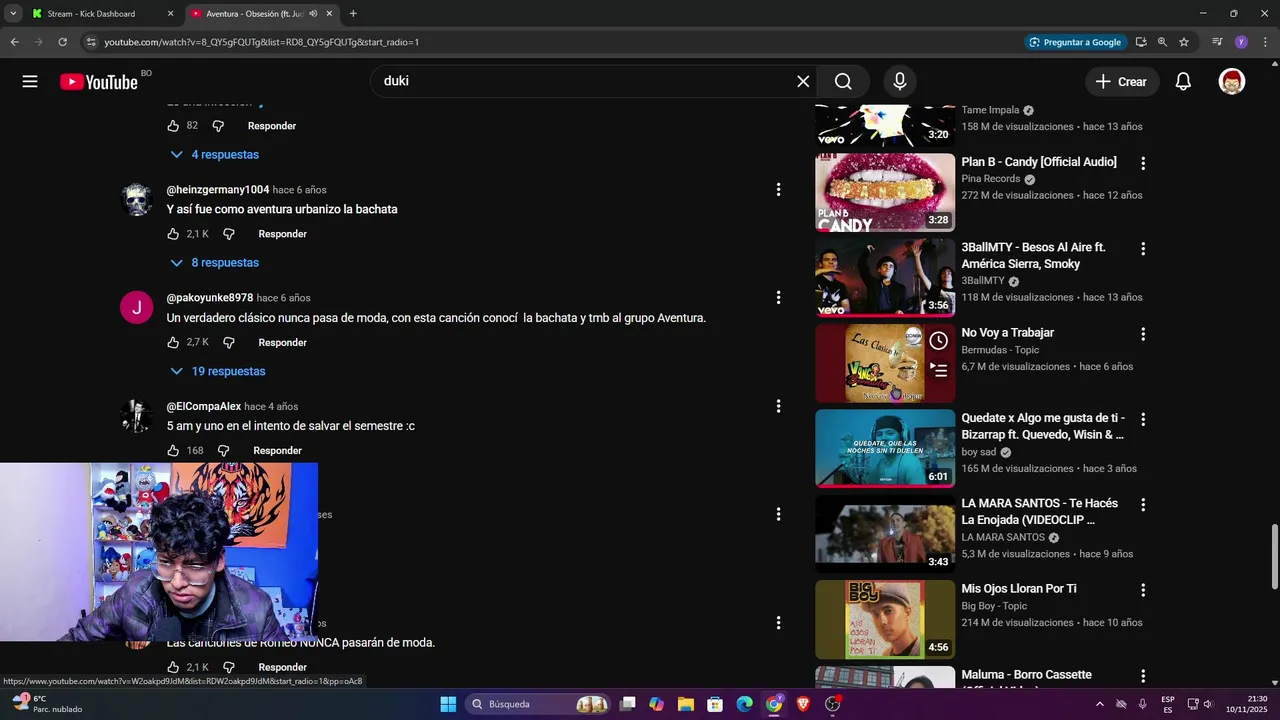Start voice search with microphone icon

point(900,82)
